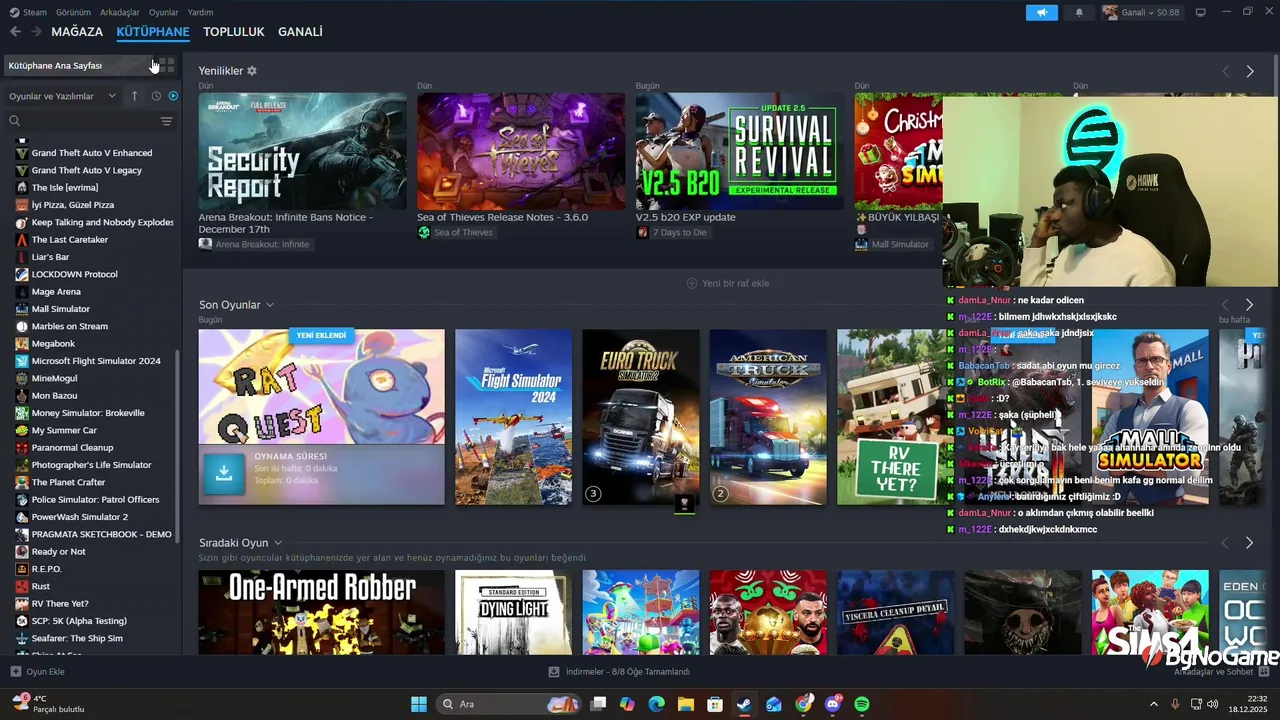Viewport: 1280px width, 720px height.
Task: Open the 7 Days to Die game link
Action: click(672, 232)
